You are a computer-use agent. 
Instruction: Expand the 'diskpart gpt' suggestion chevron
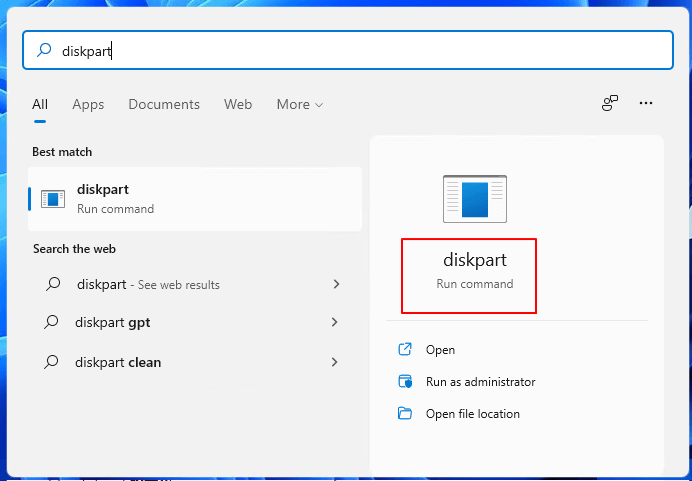[x=336, y=322]
